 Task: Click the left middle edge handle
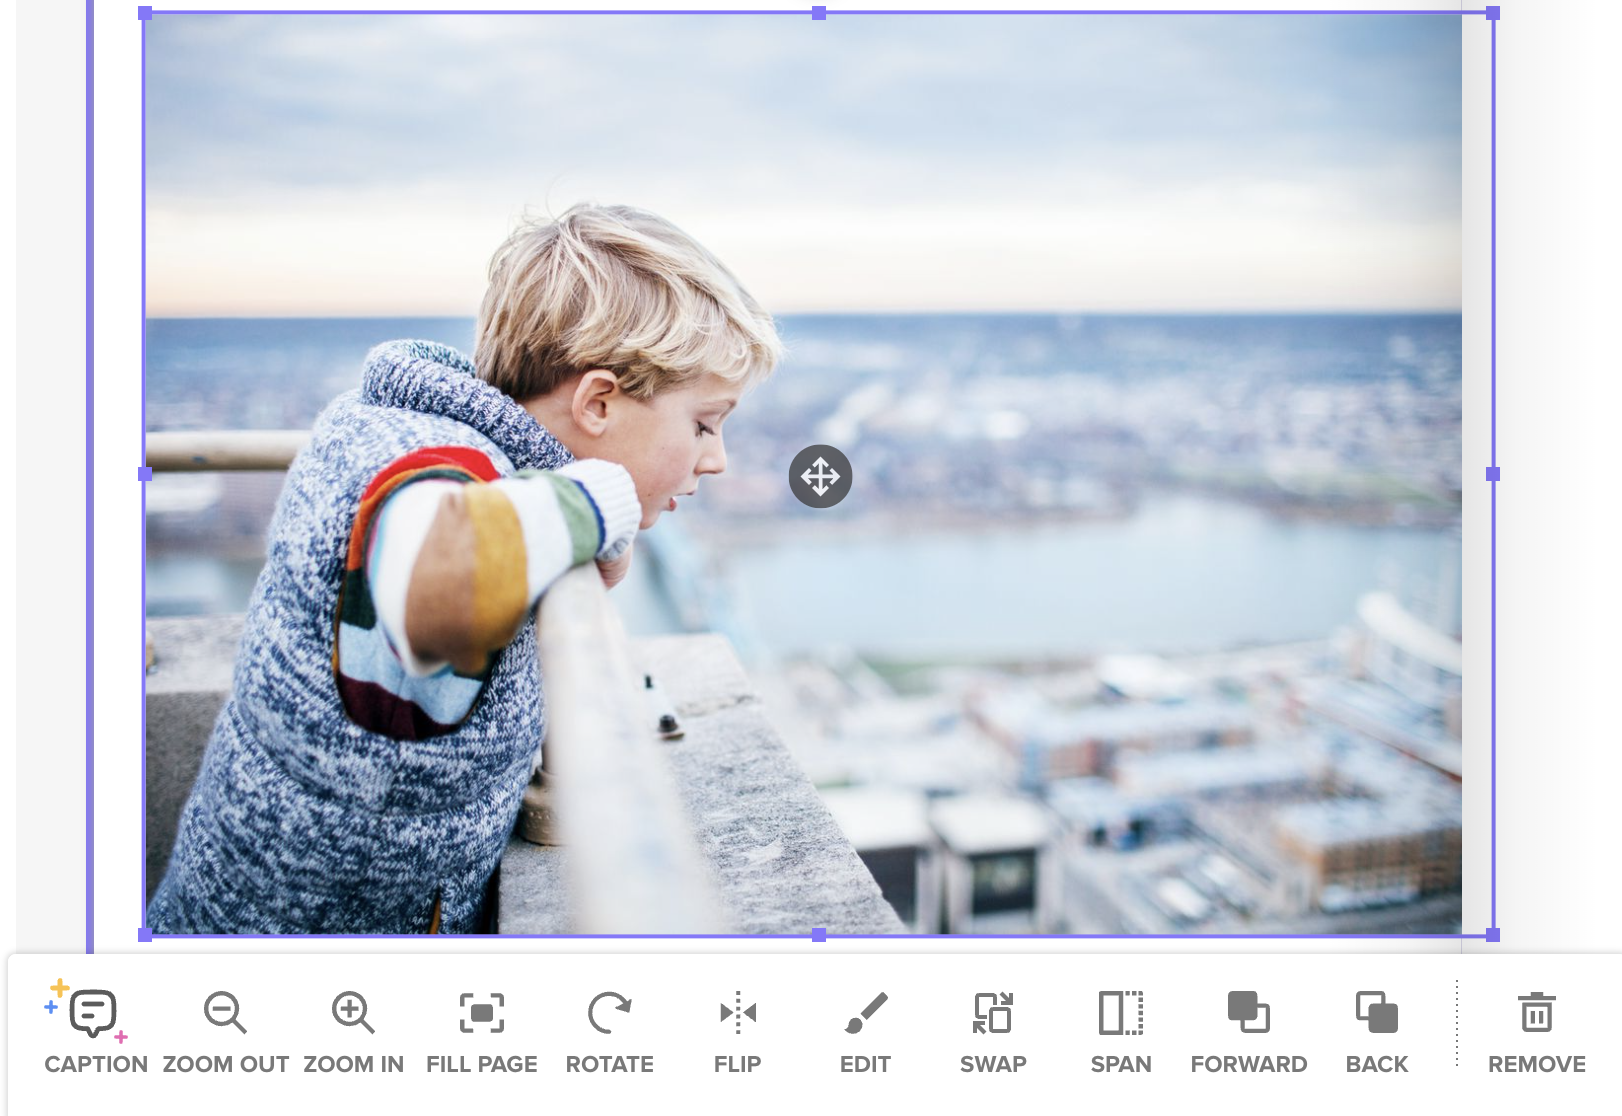click(145, 474)
